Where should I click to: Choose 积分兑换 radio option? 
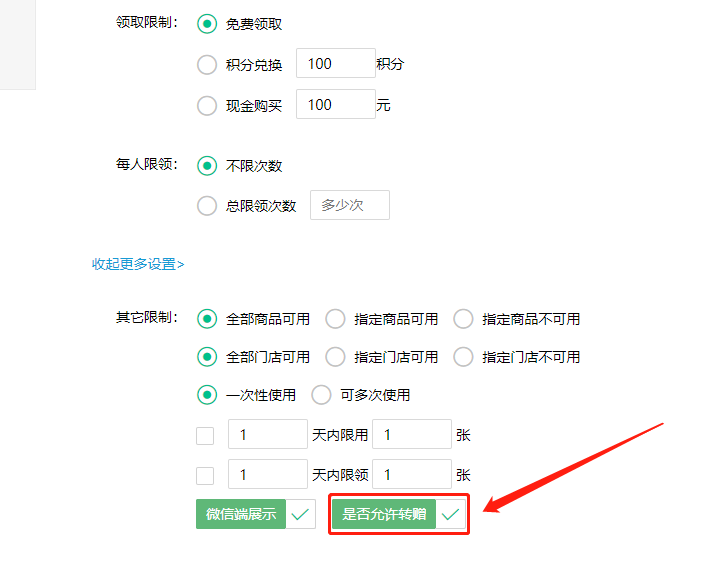point(207,65)
